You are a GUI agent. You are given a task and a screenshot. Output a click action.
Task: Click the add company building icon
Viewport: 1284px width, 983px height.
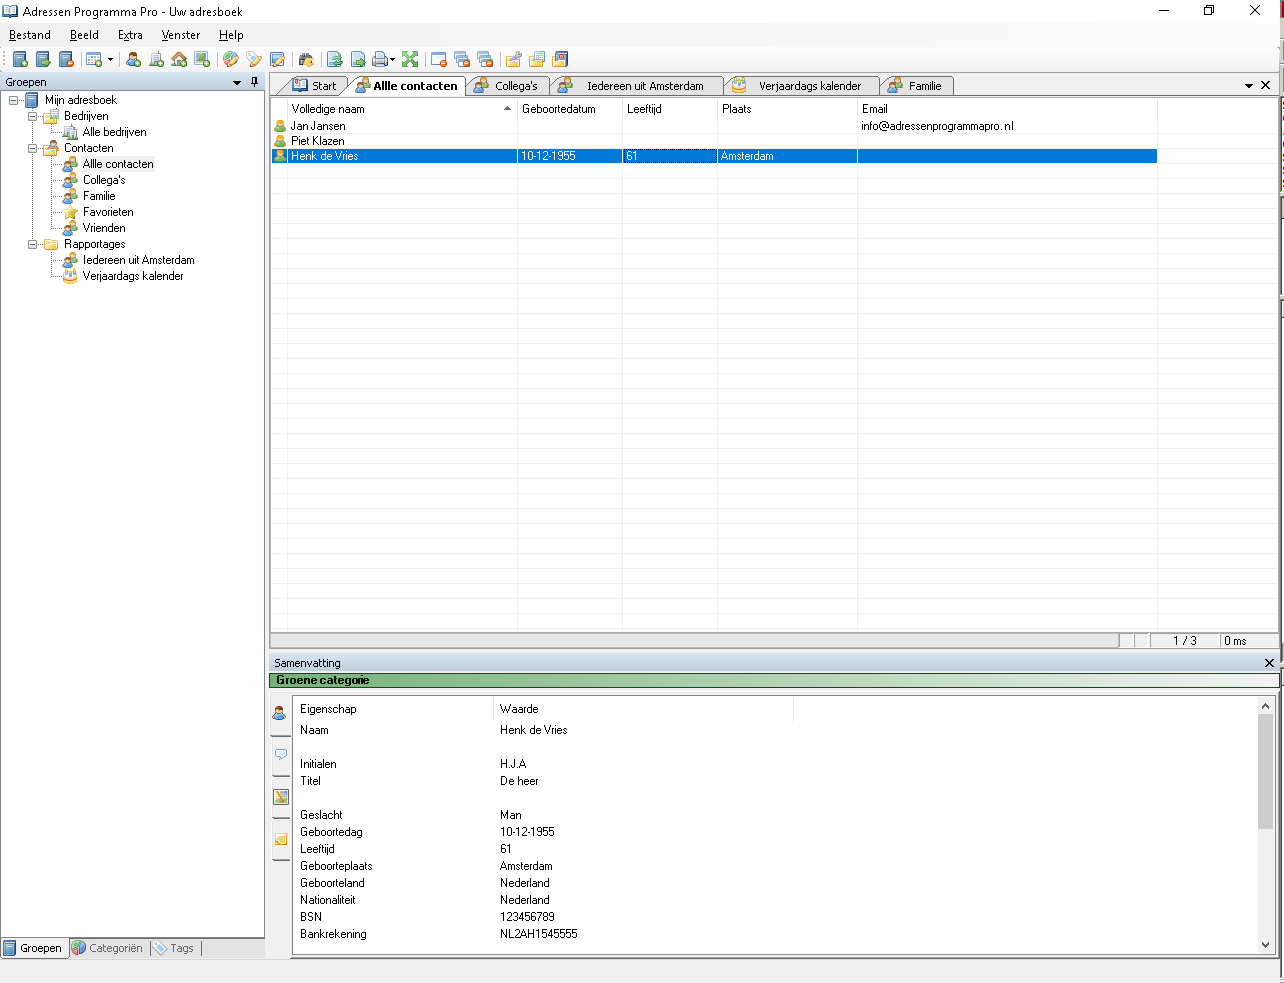tap(156, 60)
